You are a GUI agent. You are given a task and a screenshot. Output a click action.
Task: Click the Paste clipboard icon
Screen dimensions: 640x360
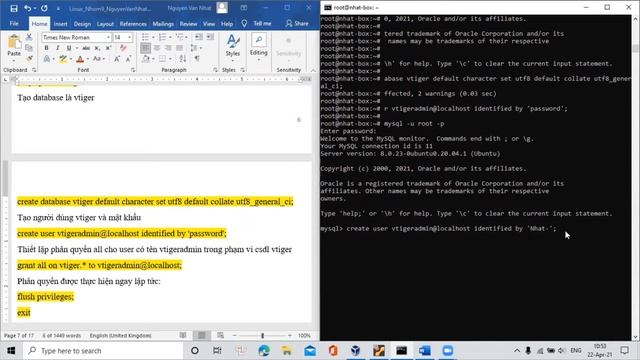pos(14,42)
